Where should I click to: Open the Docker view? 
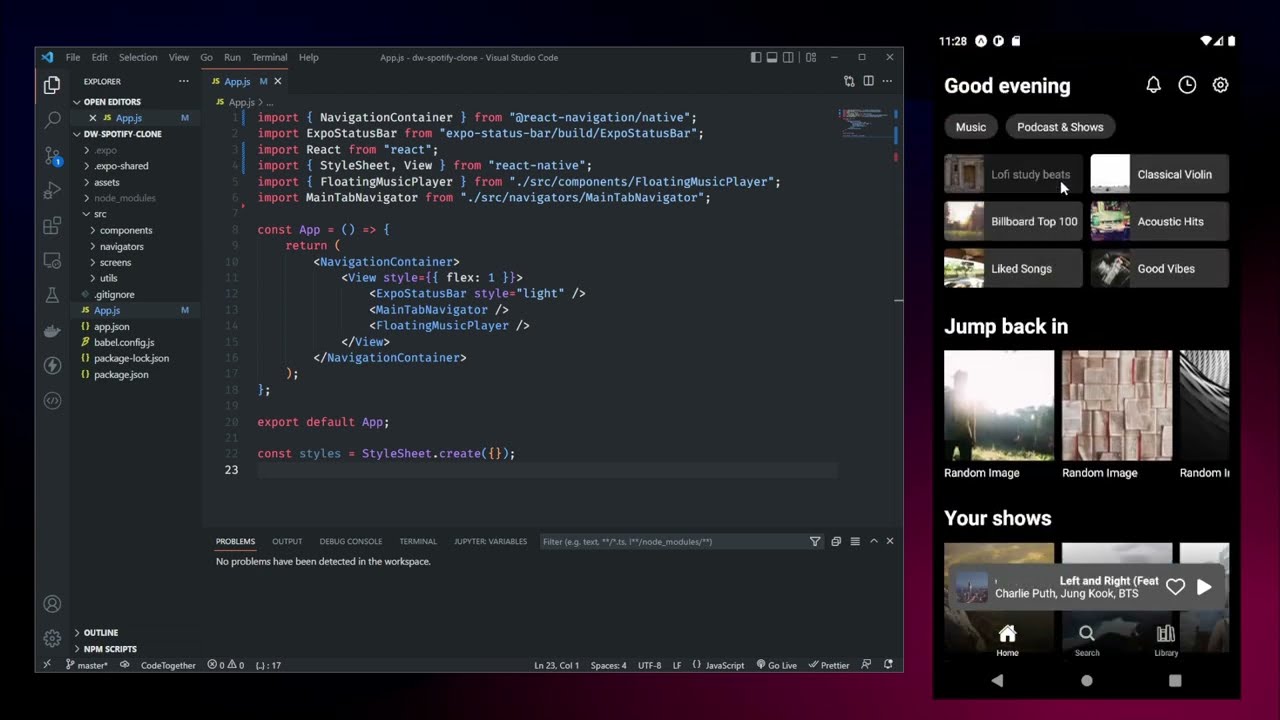[x=52, y=331]
